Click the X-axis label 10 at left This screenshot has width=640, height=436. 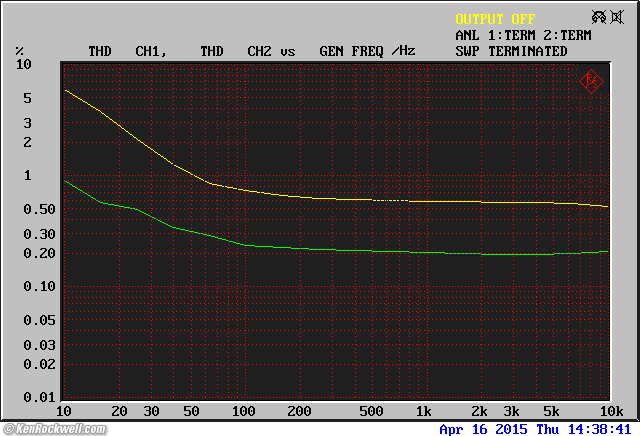64,411
